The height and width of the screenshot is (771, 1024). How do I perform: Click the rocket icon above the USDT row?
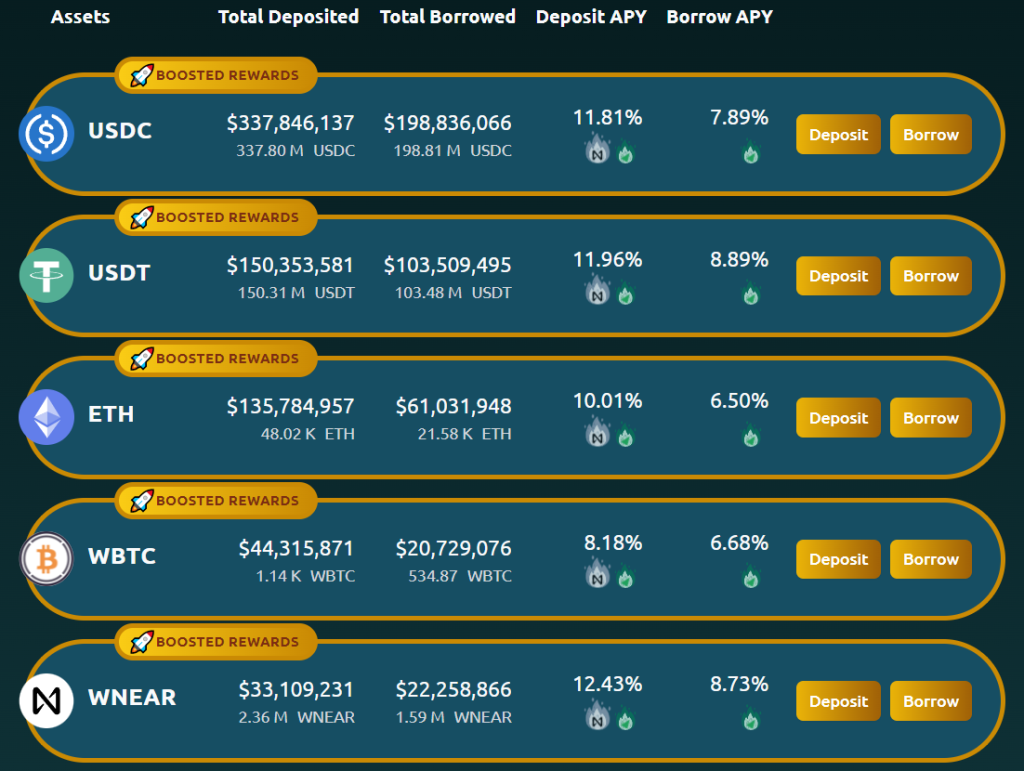coord(142,217)
